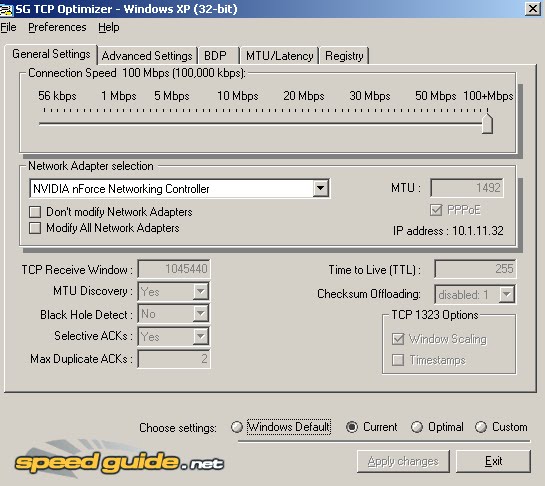Image resolution: width=545 pixels, height=486 pixels.
Task: Open the Selective ACKs dropdown
Action: pos(201,336)
